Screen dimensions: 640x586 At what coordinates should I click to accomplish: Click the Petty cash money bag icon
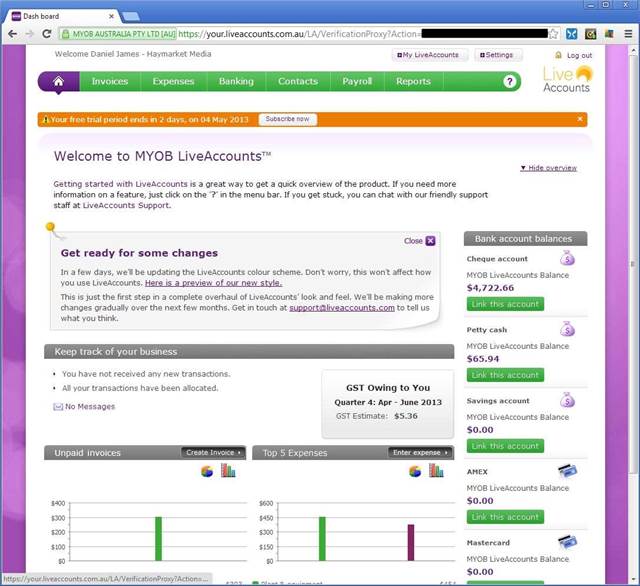click(567, 329)
